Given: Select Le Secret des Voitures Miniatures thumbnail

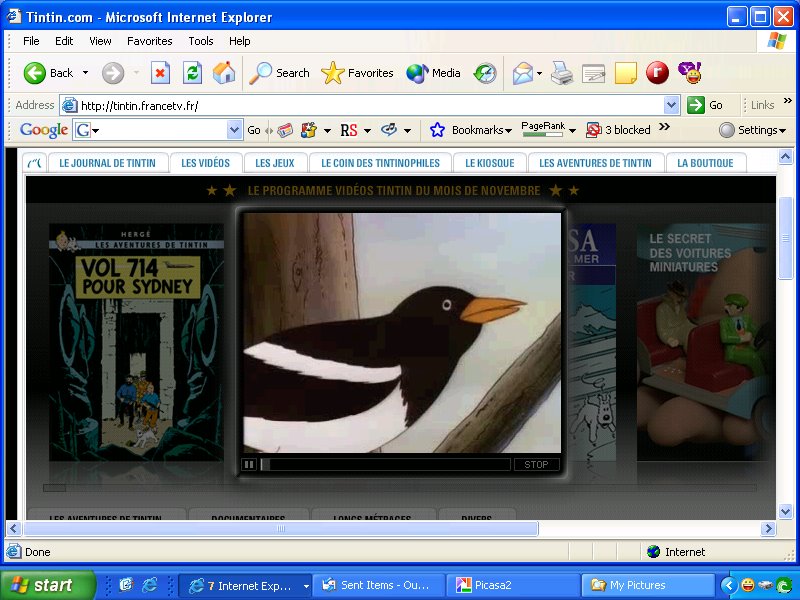Looking at the screenshot, I should (704, 342).
